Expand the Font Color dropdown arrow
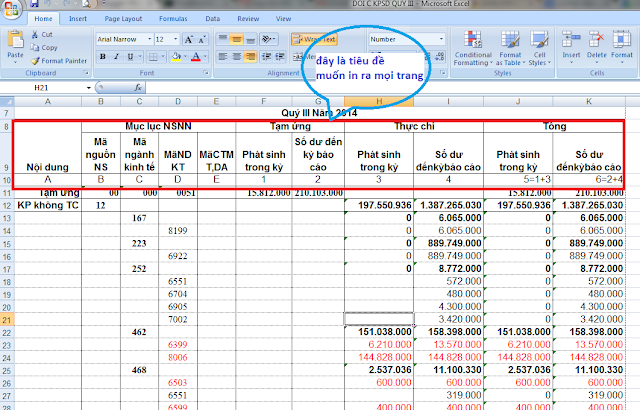 click(205, 57)
